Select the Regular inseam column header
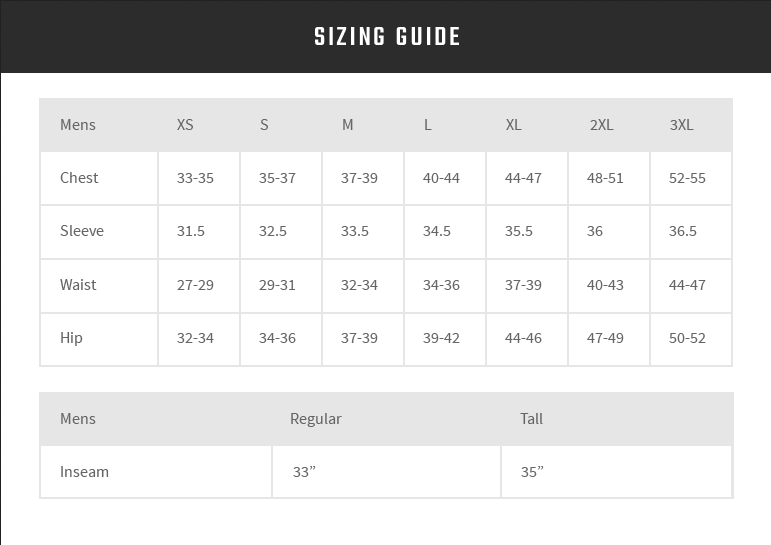Screen dimensions: 771x545 pyautogui.click(x=316, y=419)
